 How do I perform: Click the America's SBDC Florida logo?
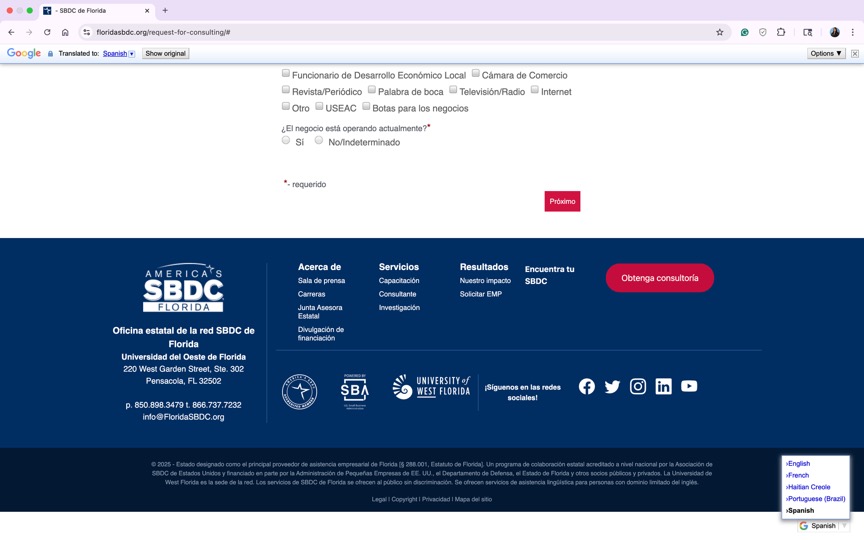pyautogui.click(x=183, y=289)
